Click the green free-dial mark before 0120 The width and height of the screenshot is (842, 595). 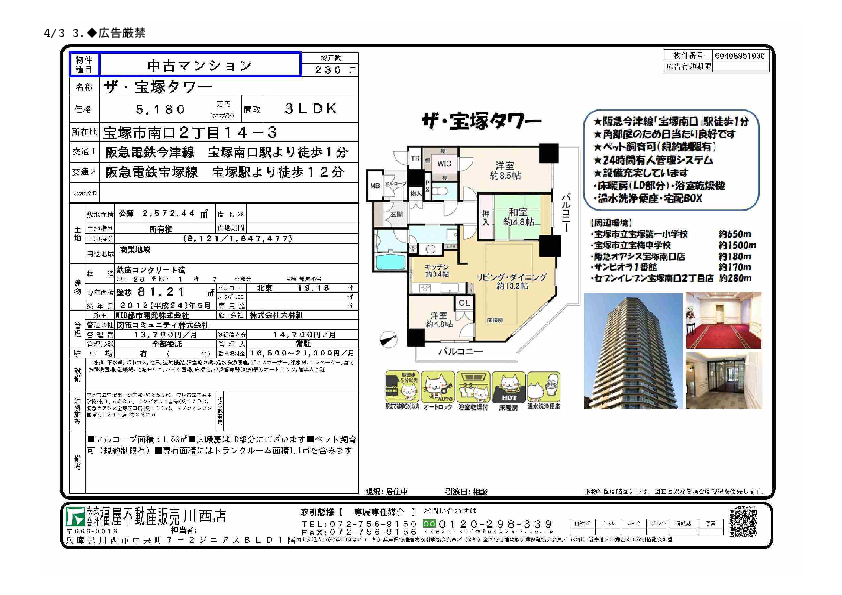(430, 524)
